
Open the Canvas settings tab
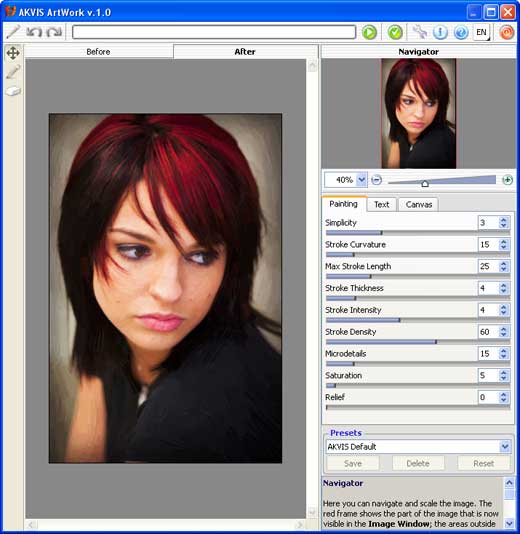coord(419,204)
